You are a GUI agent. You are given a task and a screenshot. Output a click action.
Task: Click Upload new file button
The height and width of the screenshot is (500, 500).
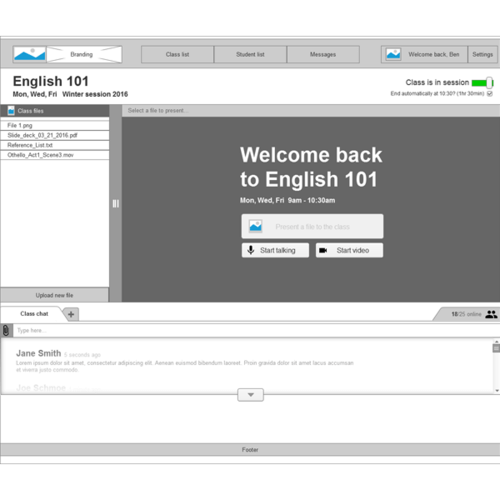(x=54, y=295)
